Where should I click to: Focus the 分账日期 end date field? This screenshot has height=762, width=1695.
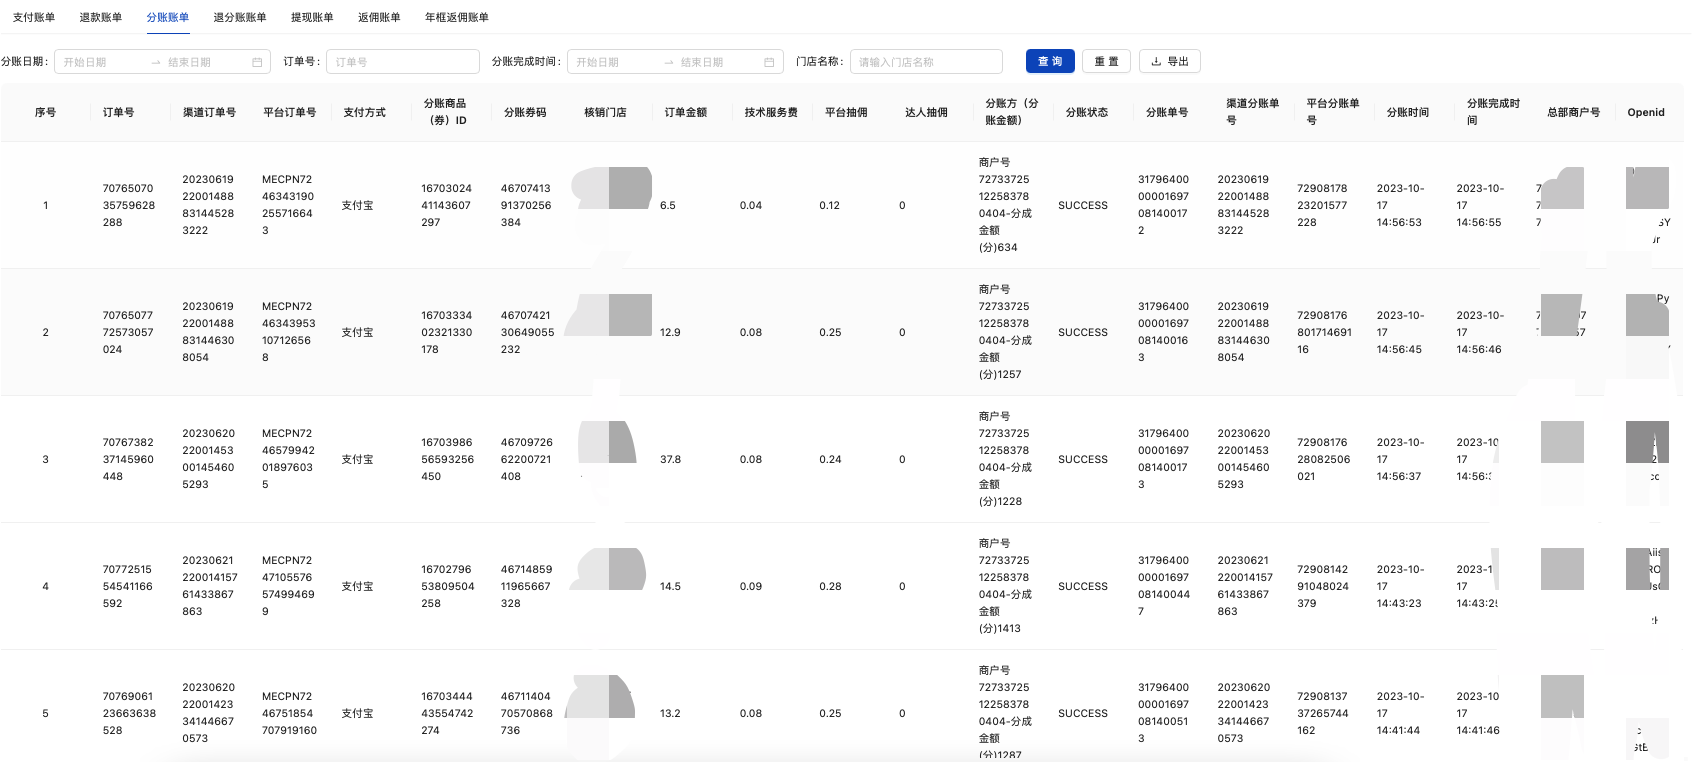(x=204, y=62)
